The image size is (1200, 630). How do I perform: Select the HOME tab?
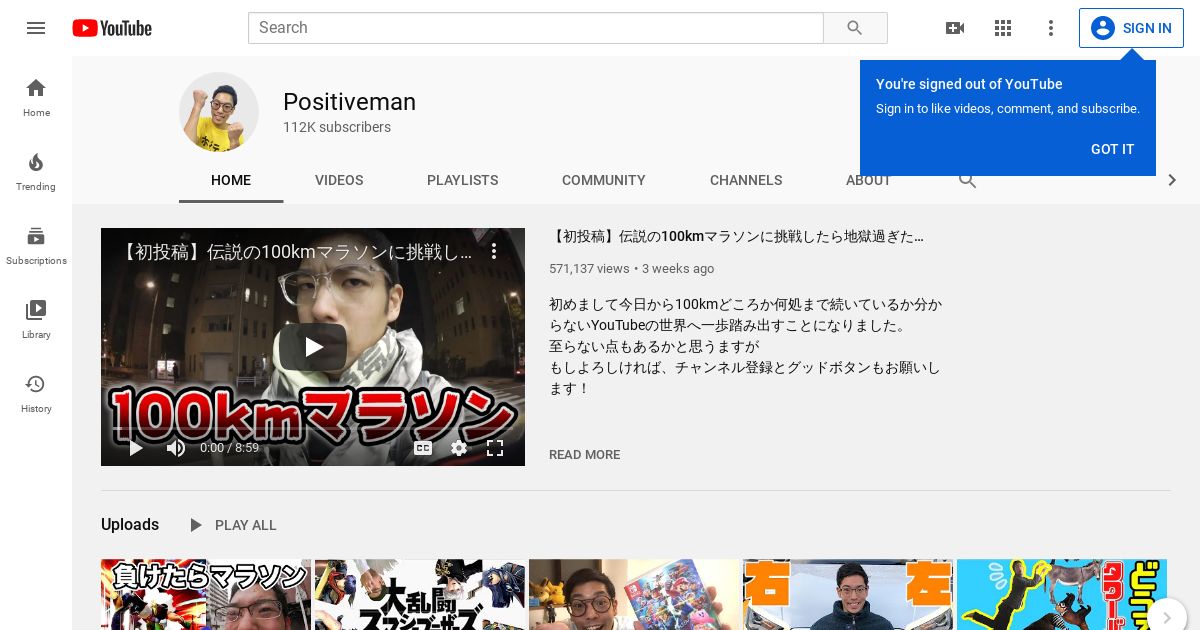pos(231,180)
